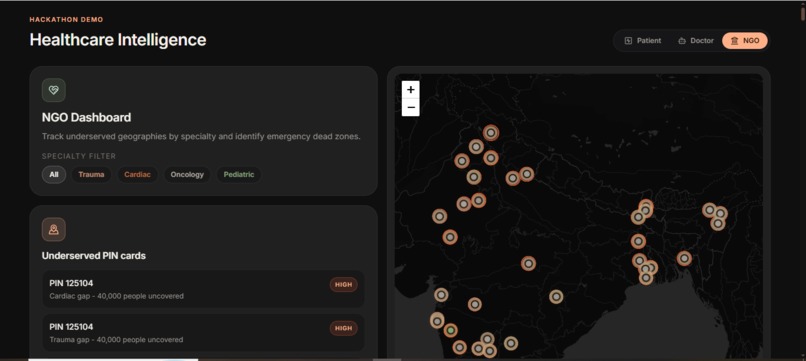
Task: Switch to the Patient role tab
Action: (x=643, y=41)
